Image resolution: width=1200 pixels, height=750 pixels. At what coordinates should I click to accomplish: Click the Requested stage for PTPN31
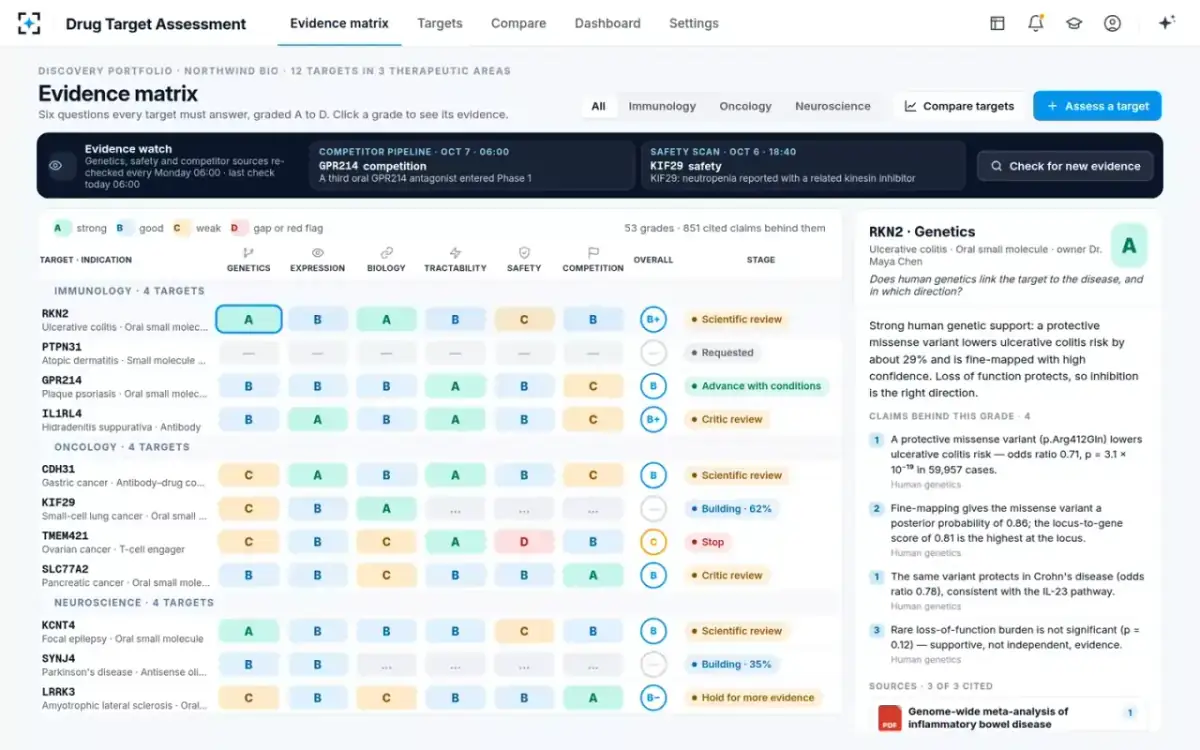722,353
